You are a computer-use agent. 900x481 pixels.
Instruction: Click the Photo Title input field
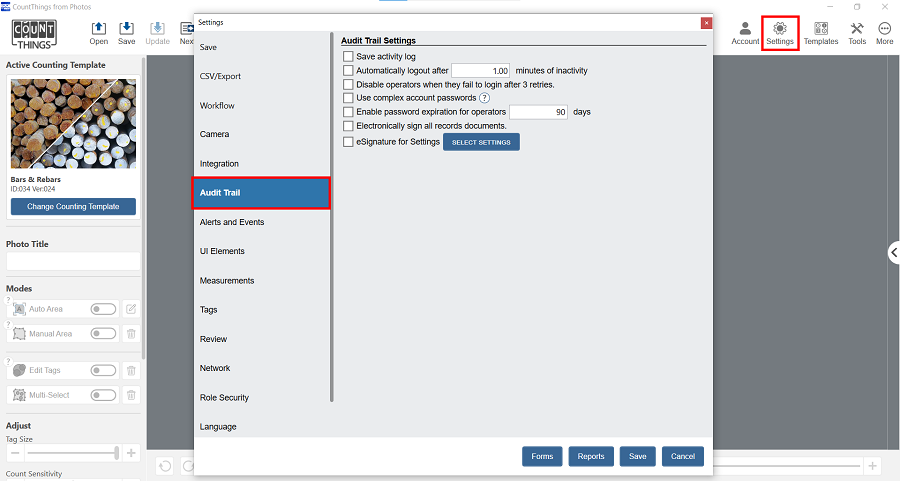point(73,261)
